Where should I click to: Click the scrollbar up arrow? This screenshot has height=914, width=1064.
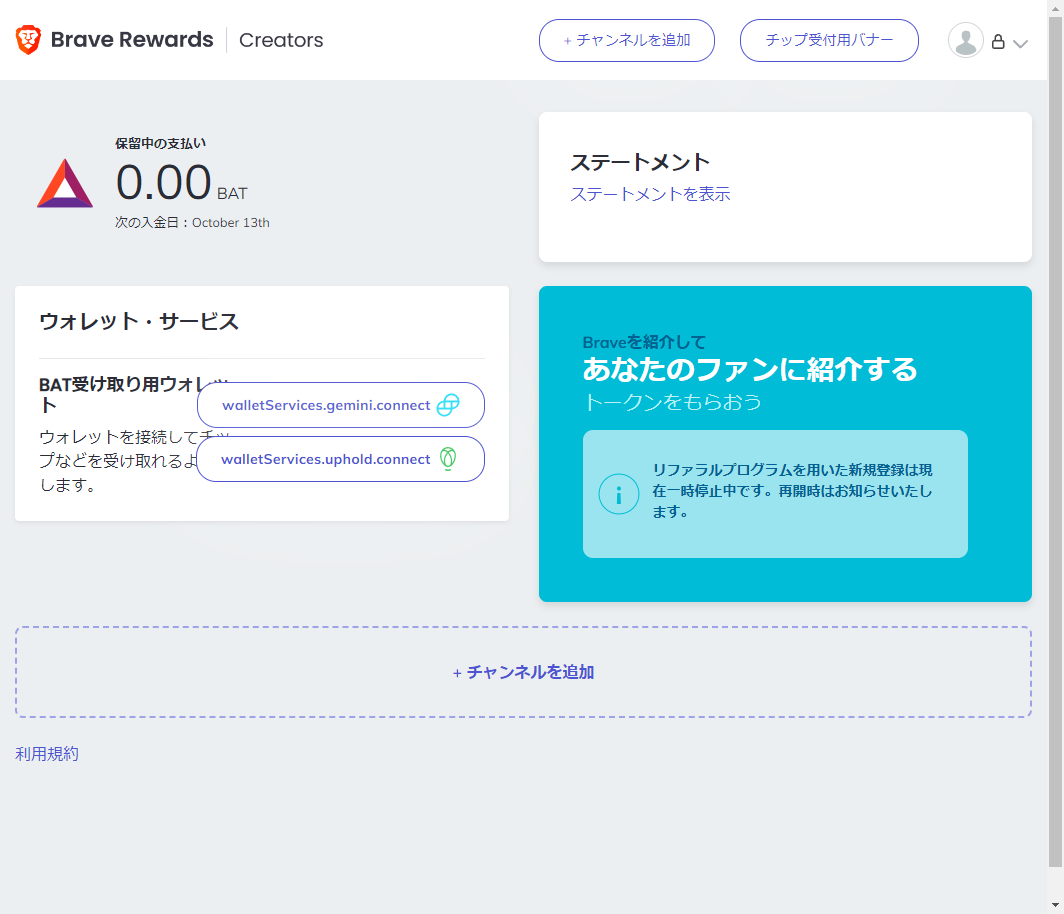pos(1055,8)
